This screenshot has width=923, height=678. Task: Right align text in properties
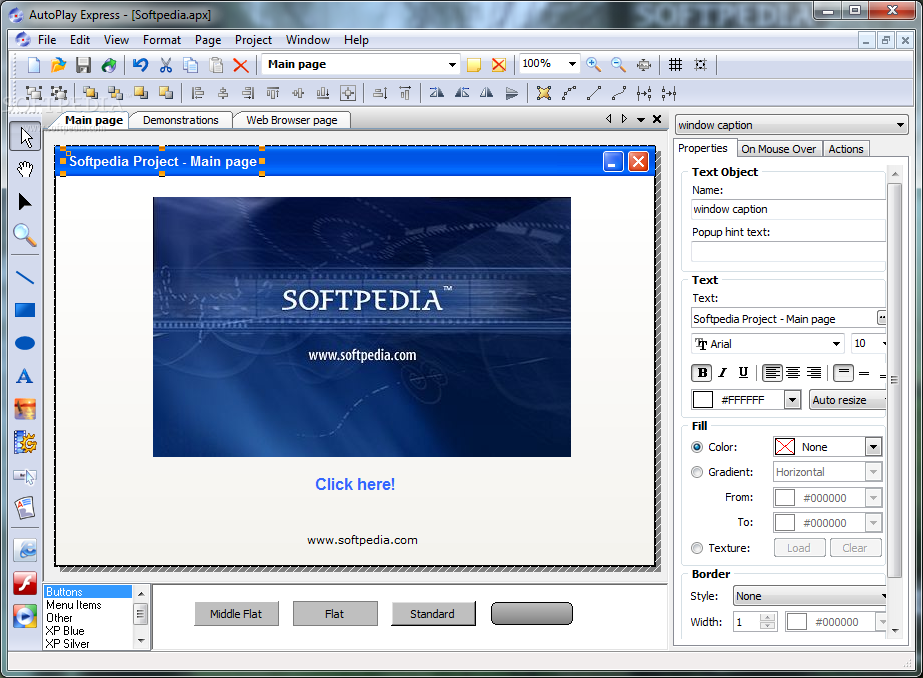click(x=814, y=373)
